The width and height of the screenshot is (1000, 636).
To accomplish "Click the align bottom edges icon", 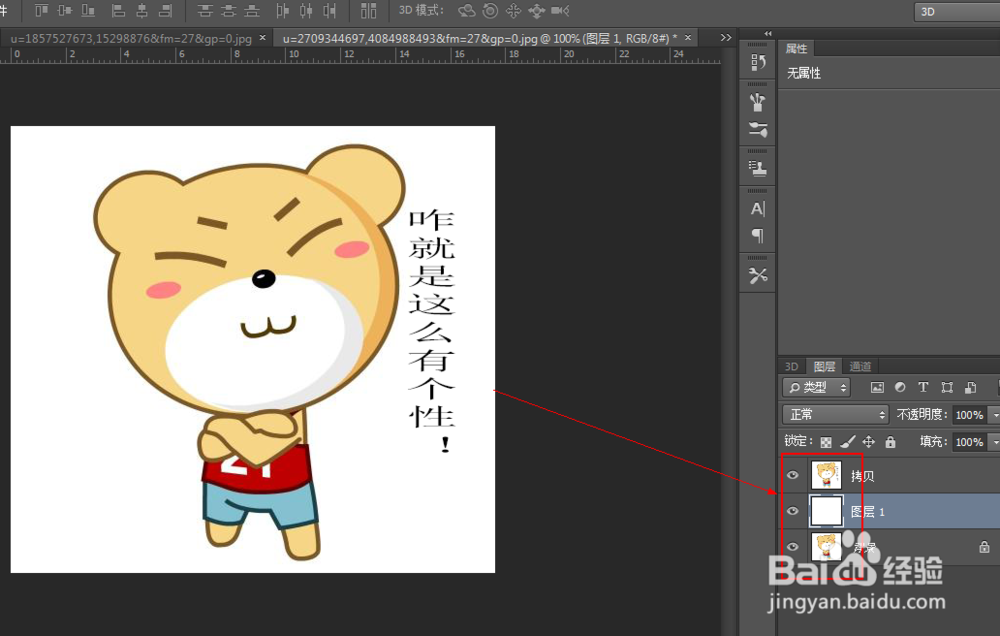I will pos(88,10).
